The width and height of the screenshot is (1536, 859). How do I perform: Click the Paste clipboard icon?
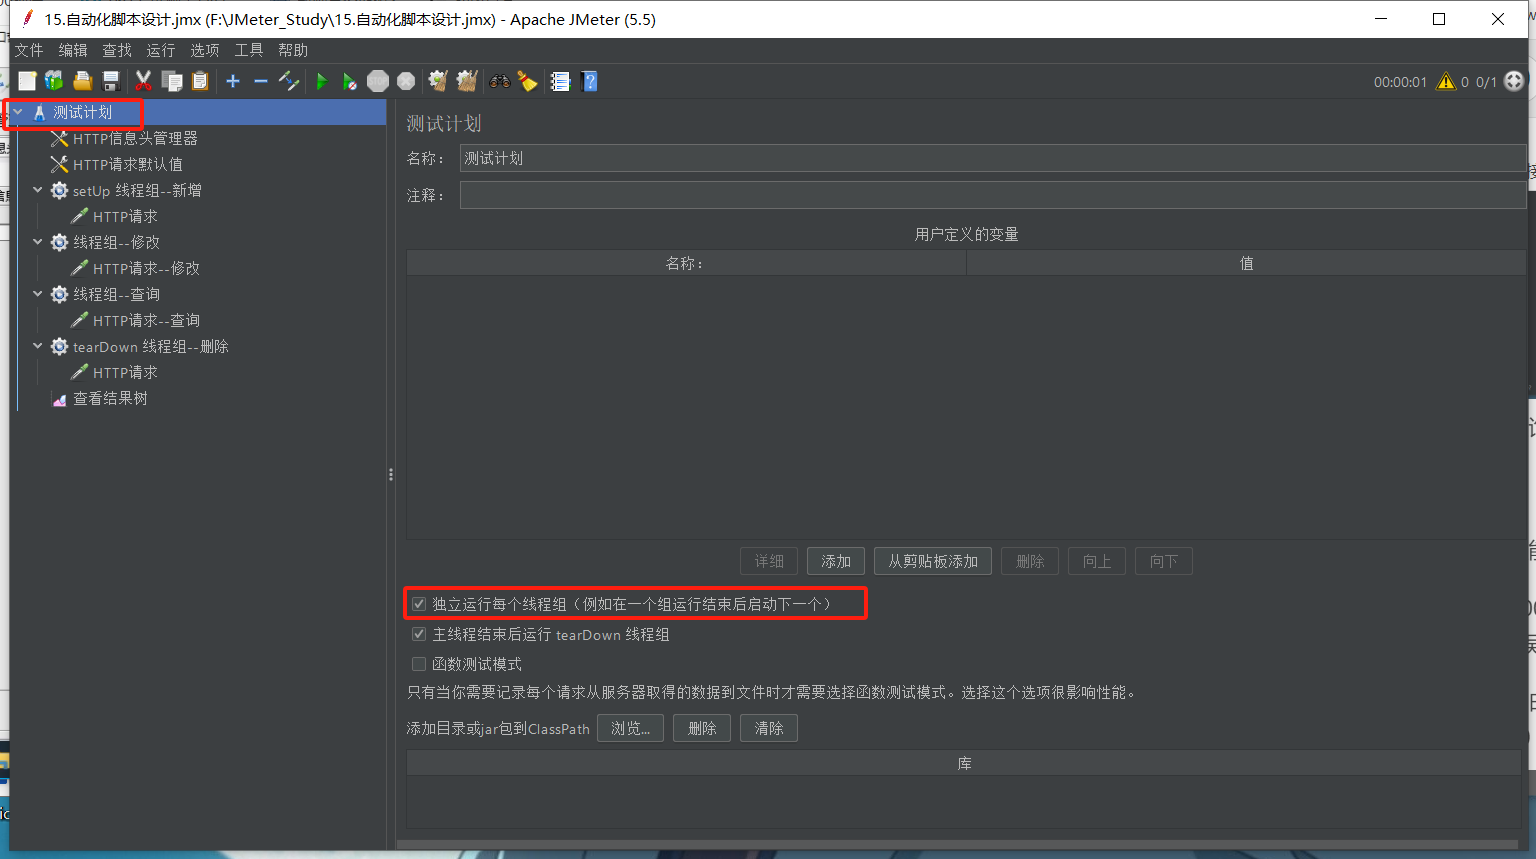click(200, 81)
